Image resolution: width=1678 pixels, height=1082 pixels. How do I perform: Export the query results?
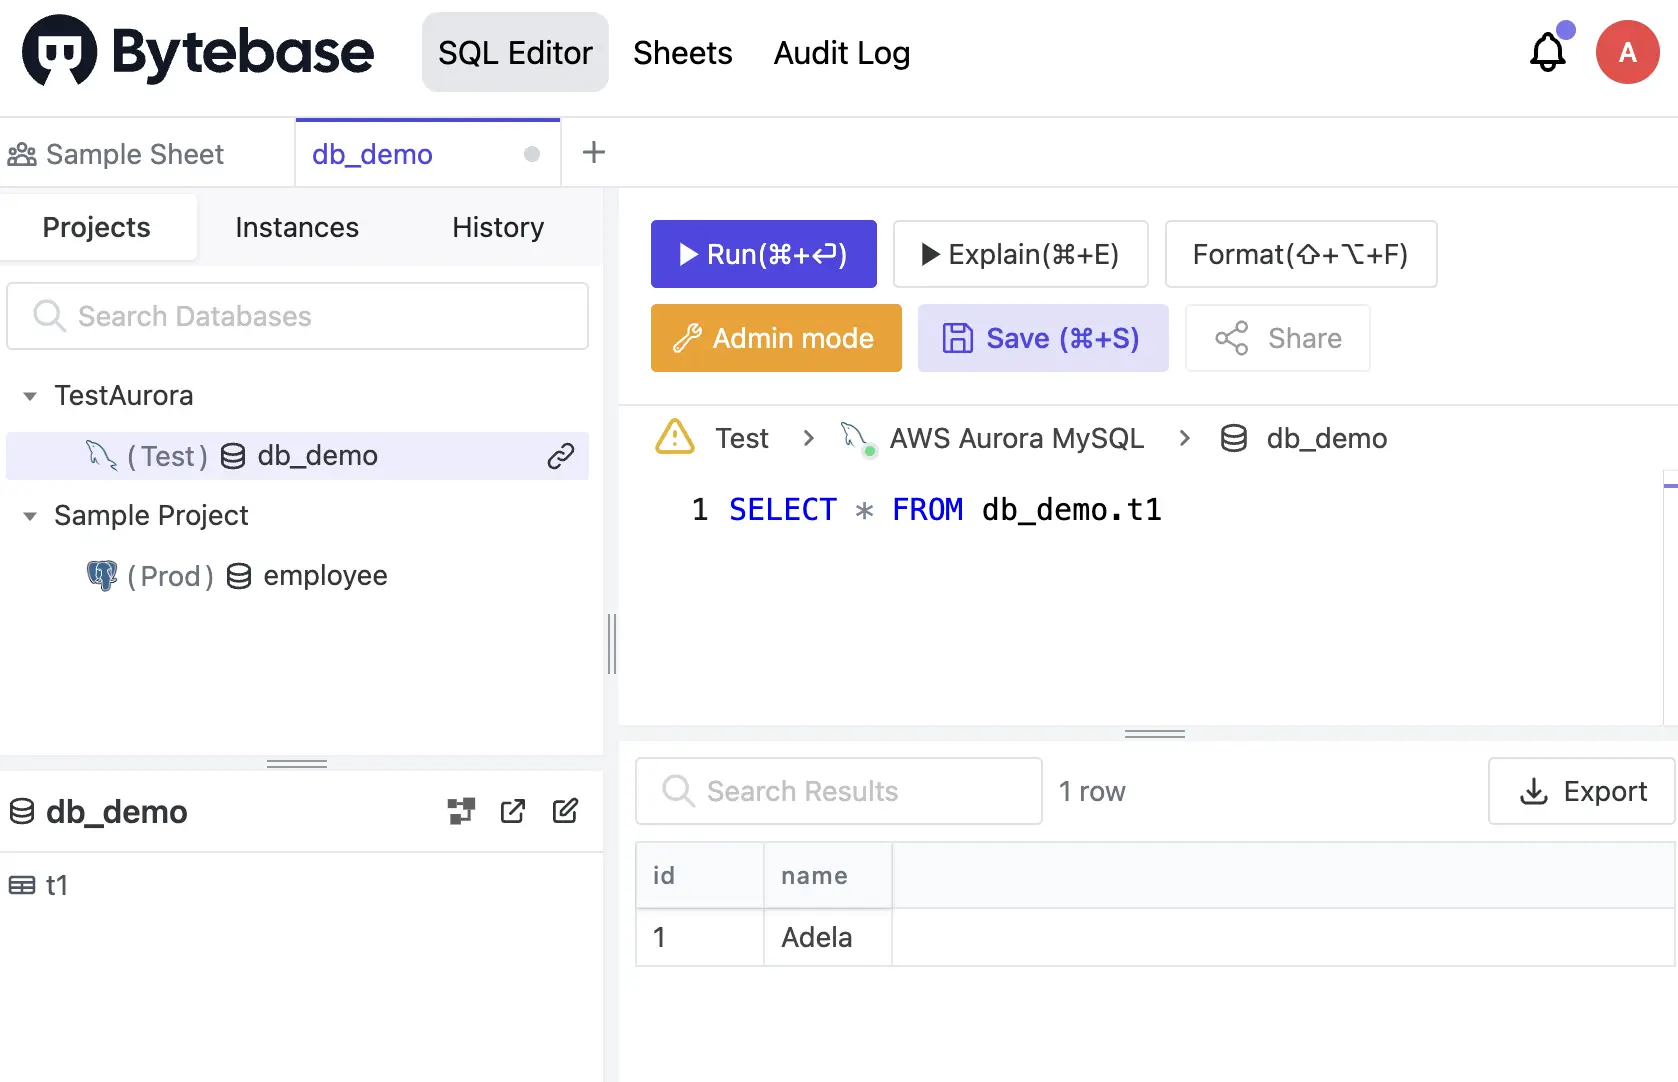(x=1582, y=791)
